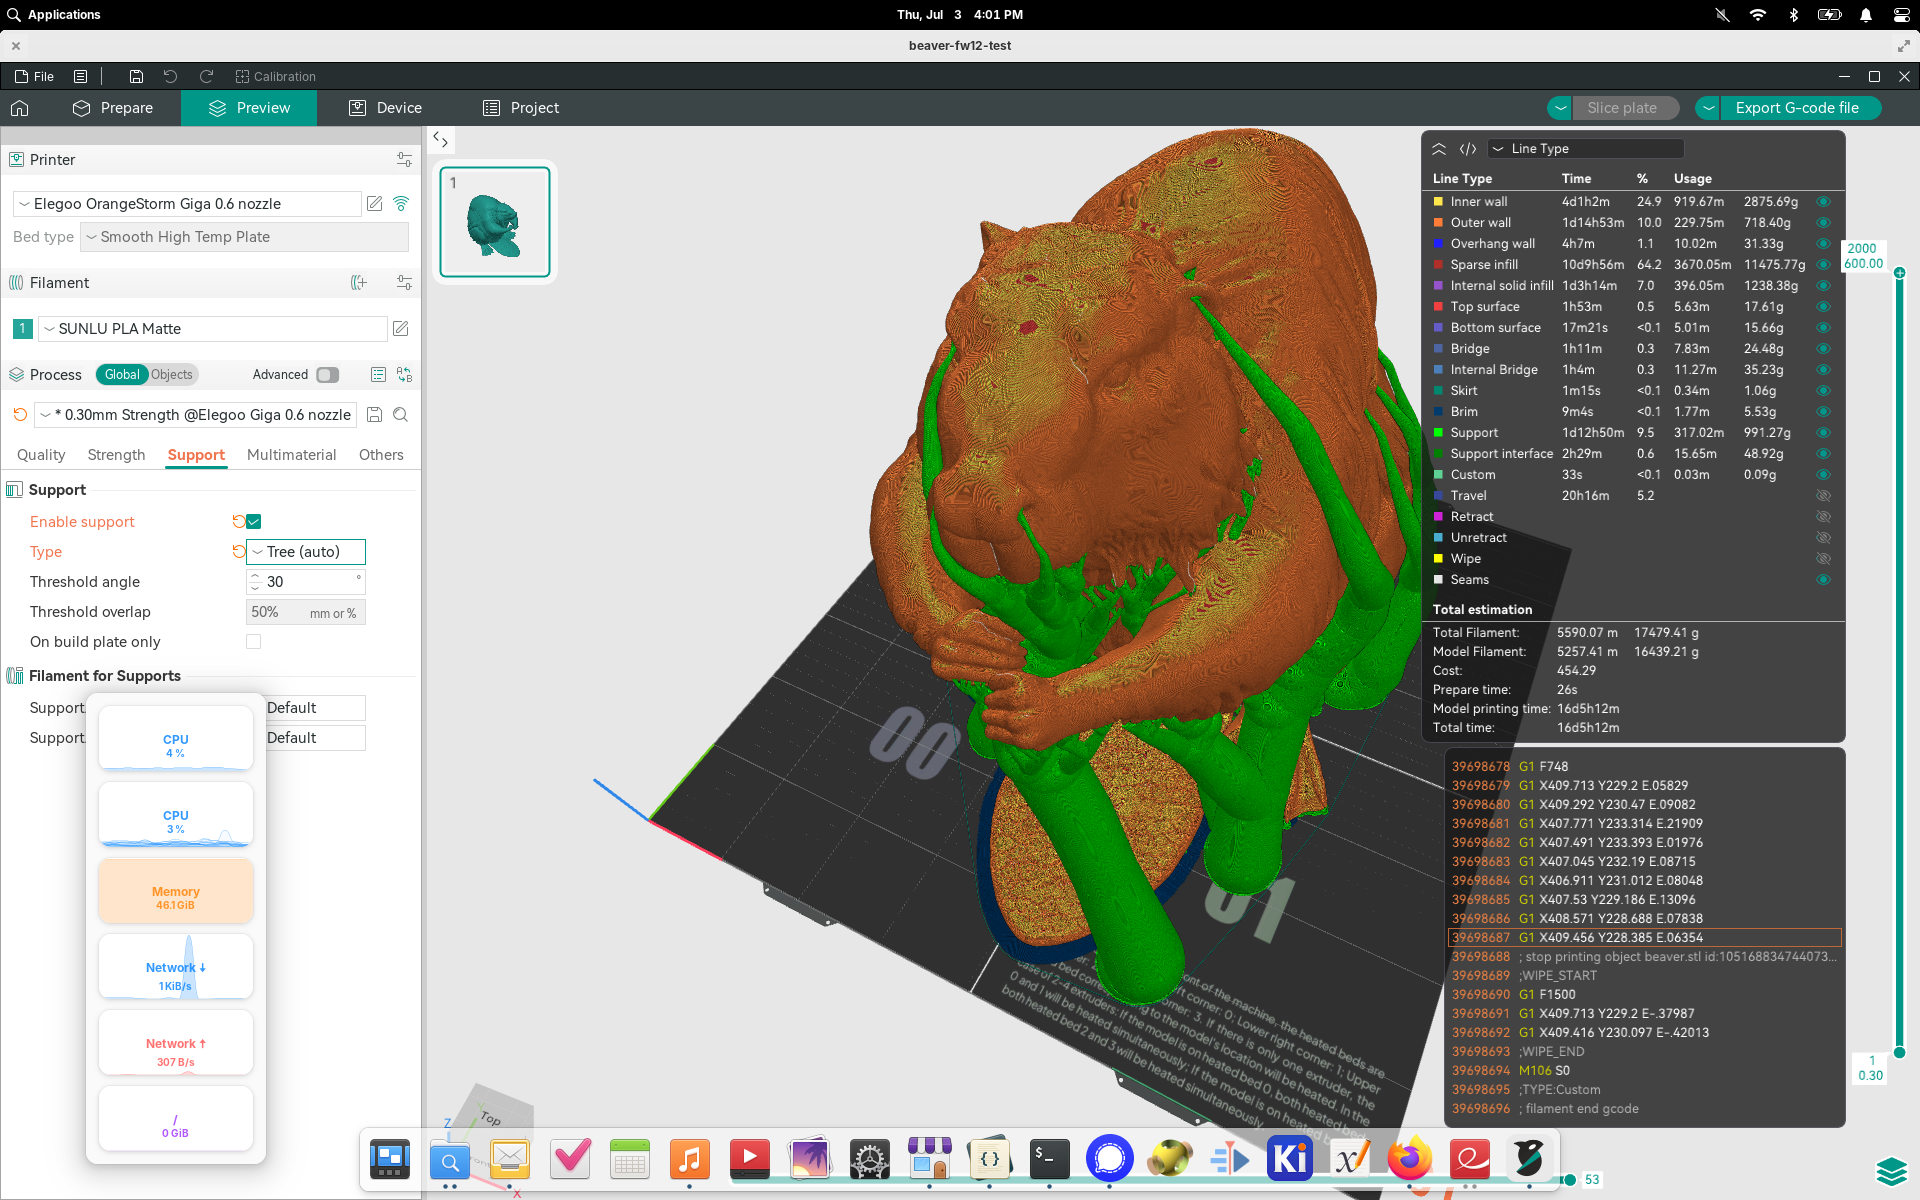1920x1200 pixels.
Task: Edit the printer preset pencil icon
Action: tap(375, 204)
